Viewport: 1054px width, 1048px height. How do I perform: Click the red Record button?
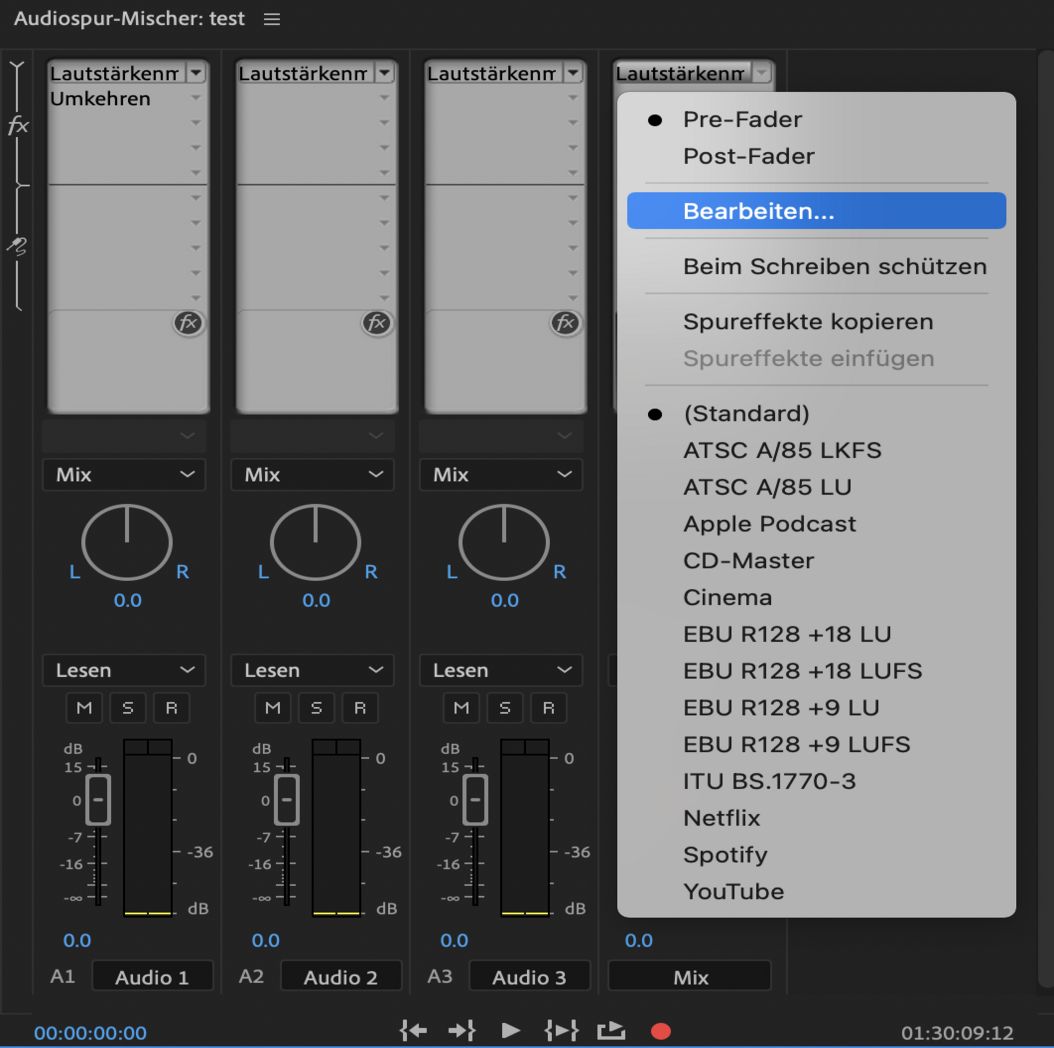660,1031
